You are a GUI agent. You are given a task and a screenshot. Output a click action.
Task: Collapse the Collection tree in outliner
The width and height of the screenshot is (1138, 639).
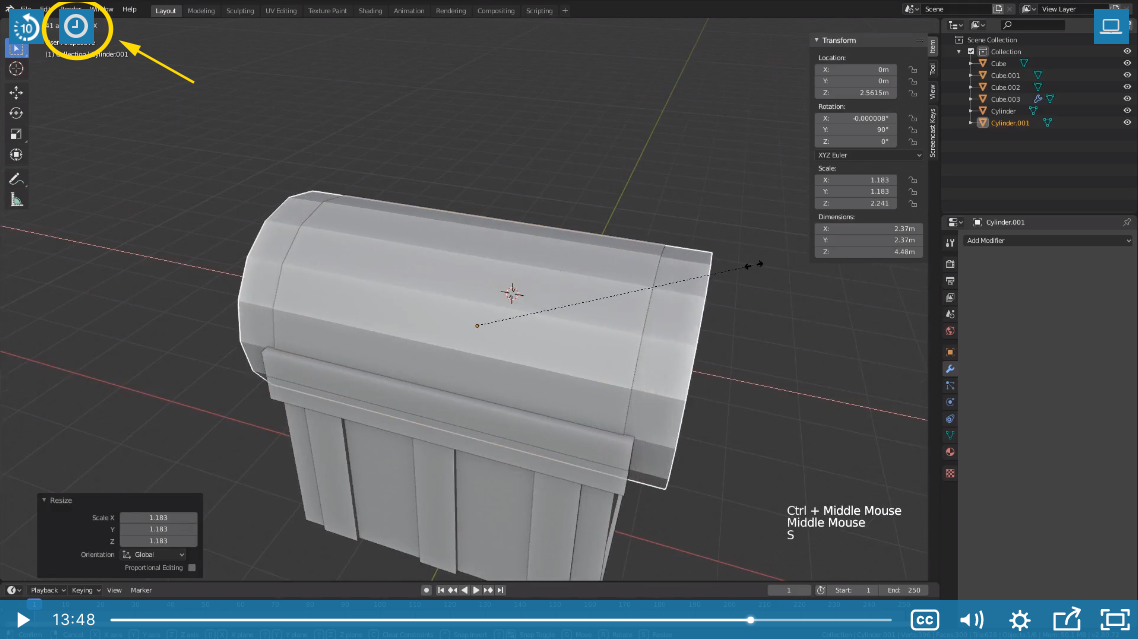tap(959, 52)
